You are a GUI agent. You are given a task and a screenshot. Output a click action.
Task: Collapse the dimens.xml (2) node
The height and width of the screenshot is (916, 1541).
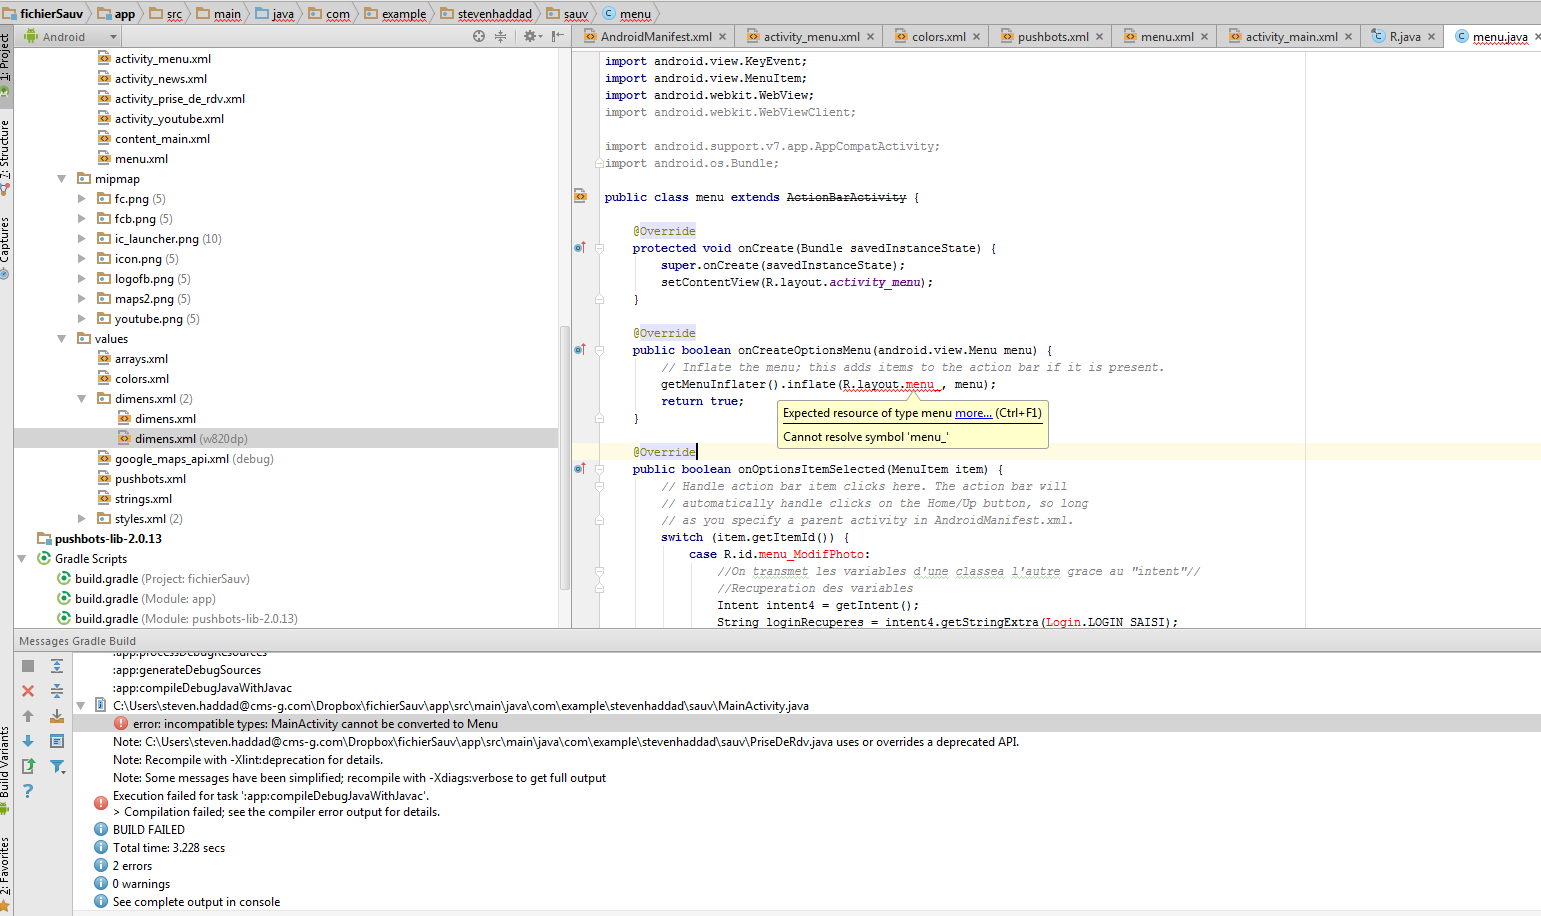click(82, 399)
